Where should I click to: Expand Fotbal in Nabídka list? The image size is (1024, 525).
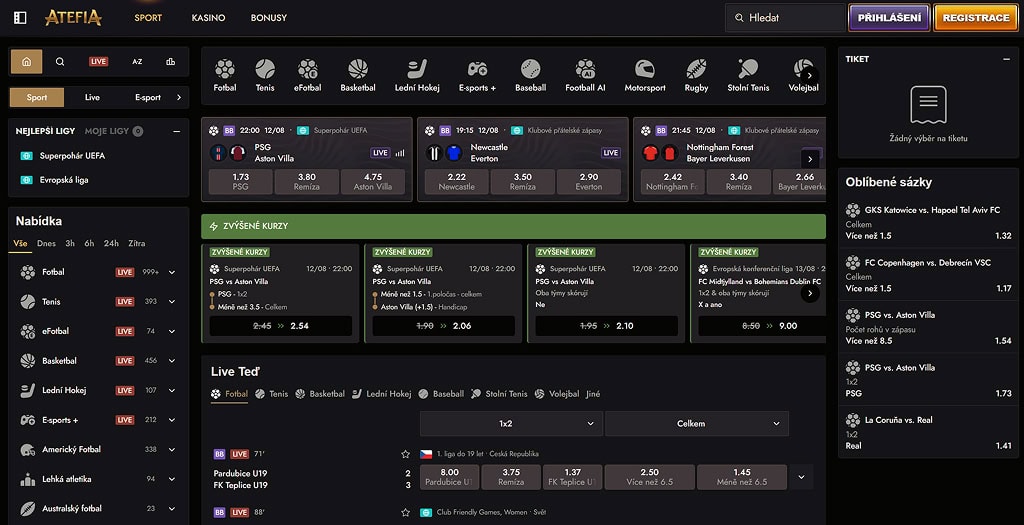pos(172,272)
